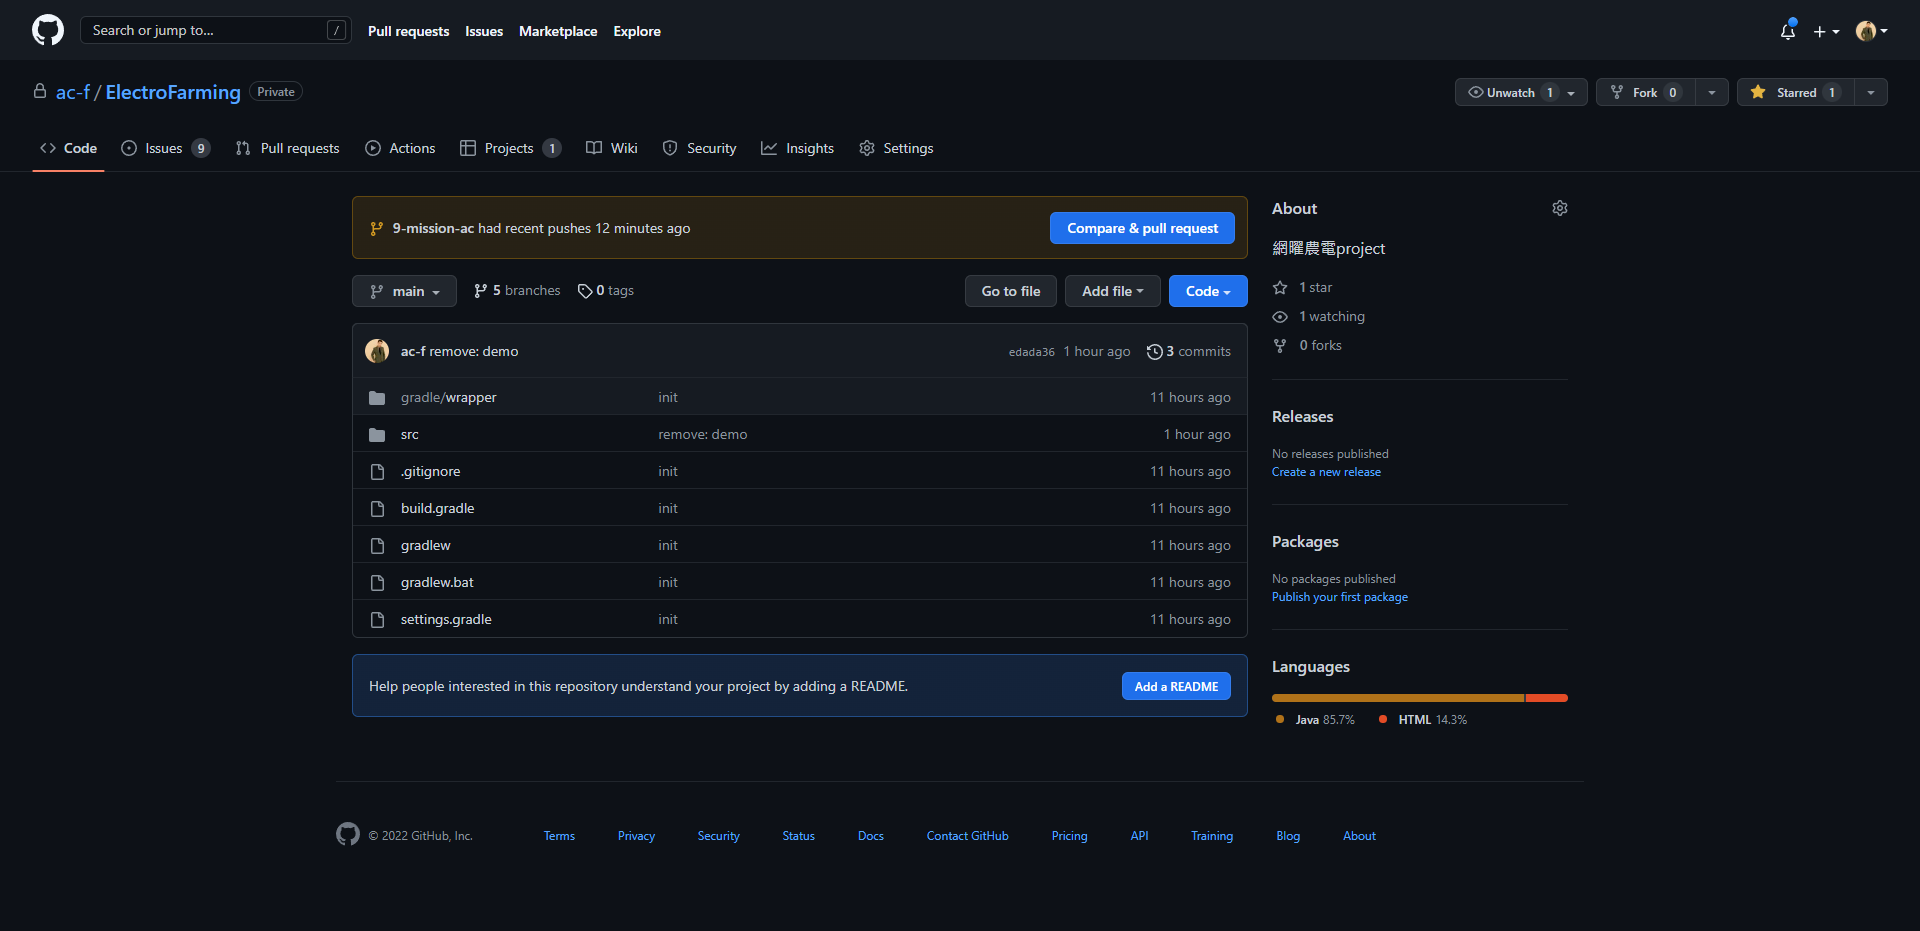1920x931 pixels.
Task: Click the private repo lock icon
Action: click(x=40, y=91)
